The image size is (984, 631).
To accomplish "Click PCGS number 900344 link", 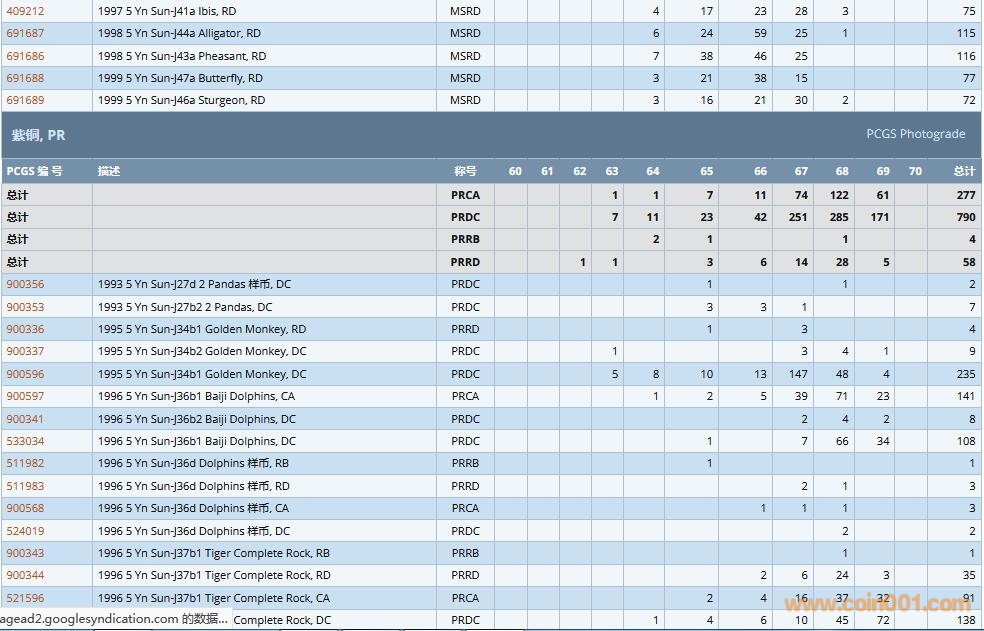I will click(x=25, y=575).
